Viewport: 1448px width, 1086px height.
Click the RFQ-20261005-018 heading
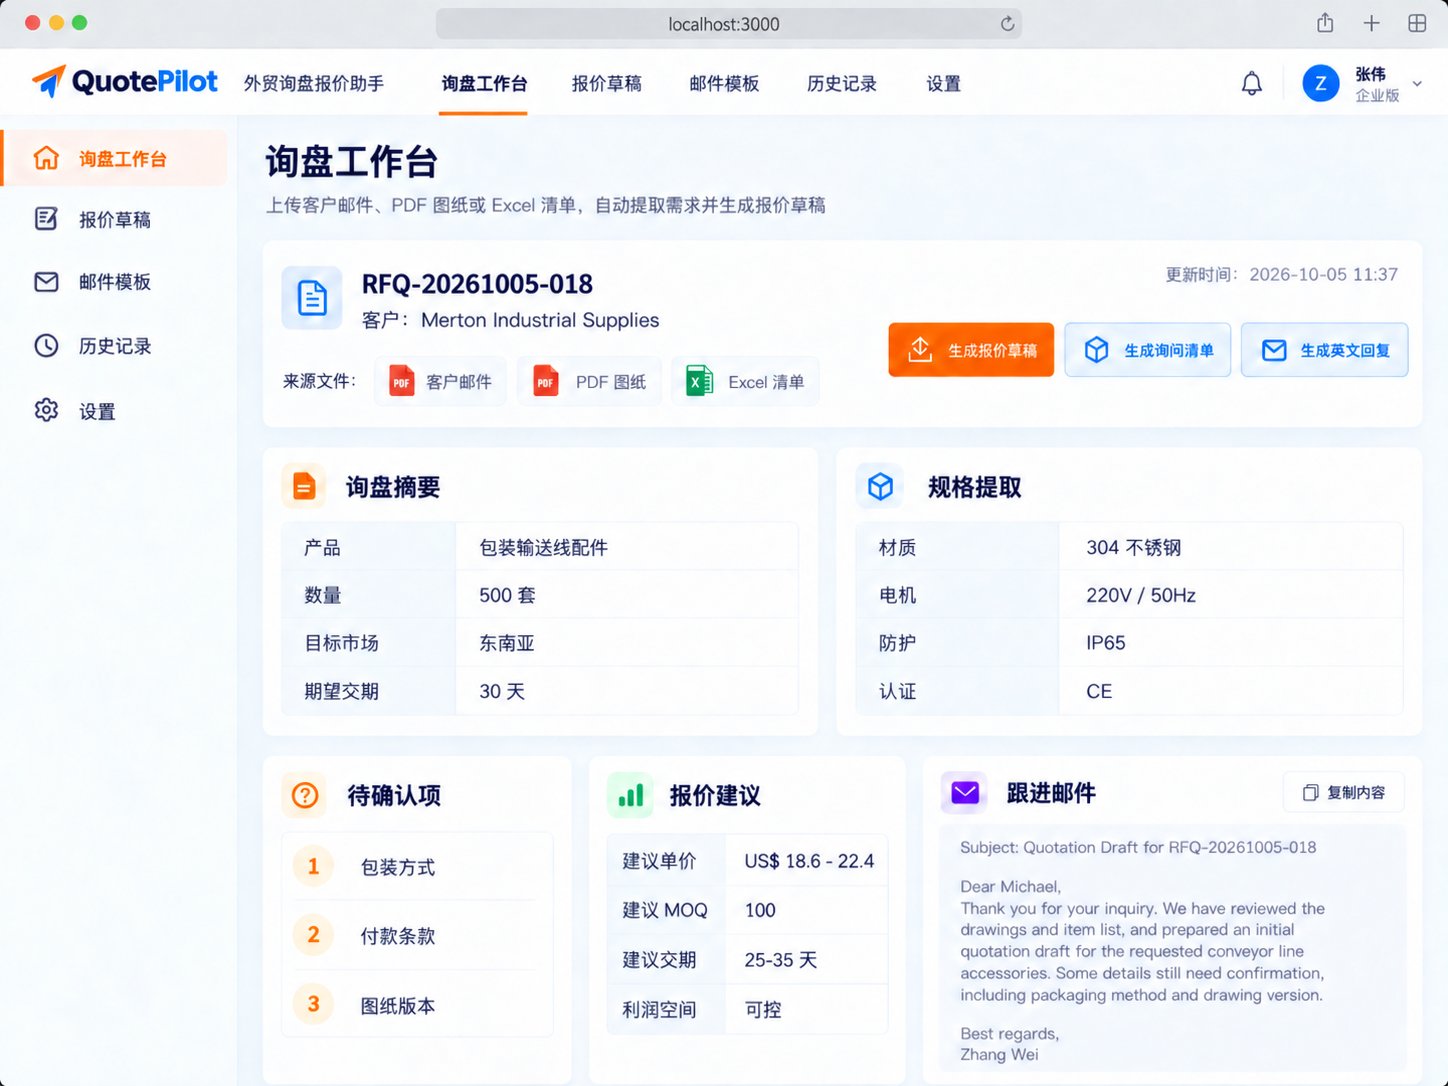(x=477, y=284)
